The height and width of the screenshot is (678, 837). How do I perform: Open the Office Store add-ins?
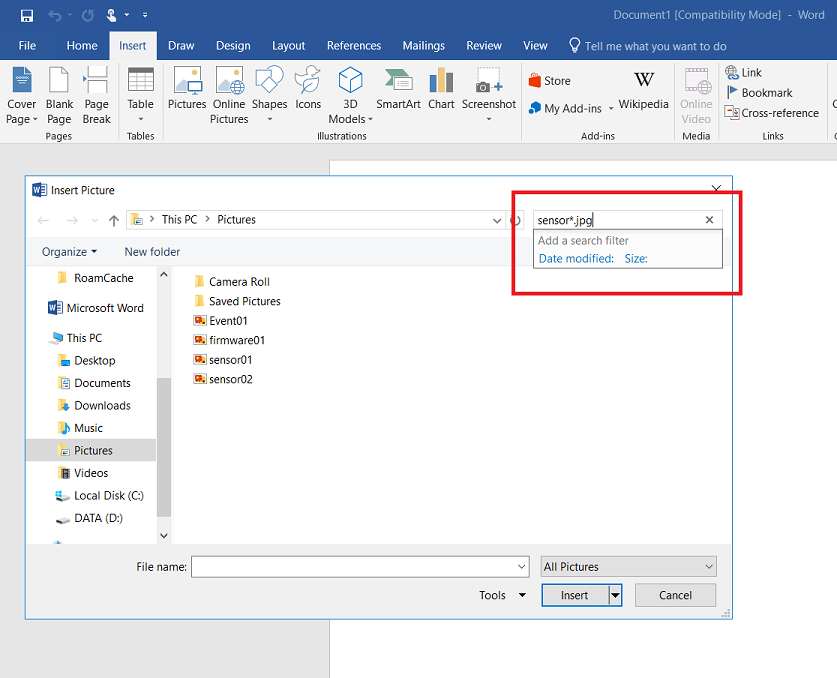[550, 81]
